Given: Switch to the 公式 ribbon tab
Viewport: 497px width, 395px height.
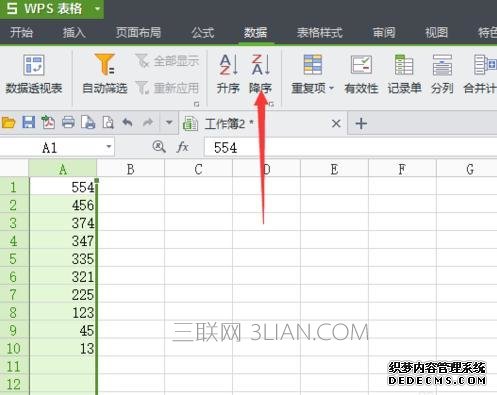Looking at the screenshot, I should click(203, 33).
